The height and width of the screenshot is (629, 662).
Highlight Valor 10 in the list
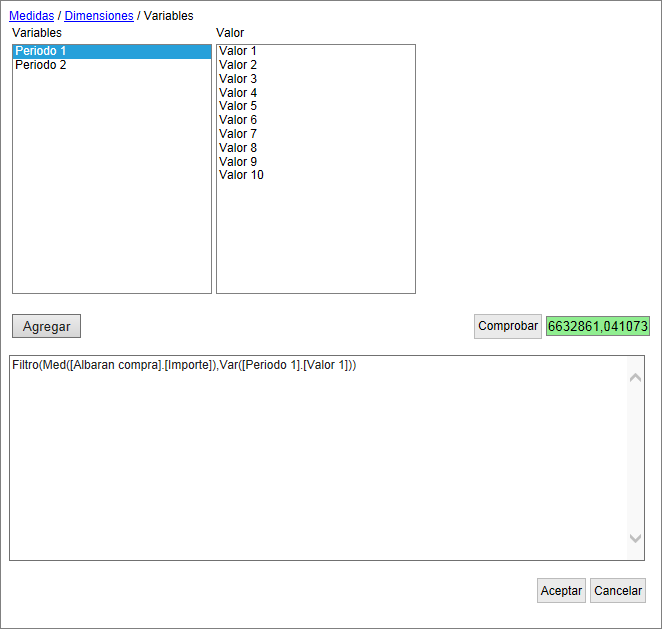241,175
